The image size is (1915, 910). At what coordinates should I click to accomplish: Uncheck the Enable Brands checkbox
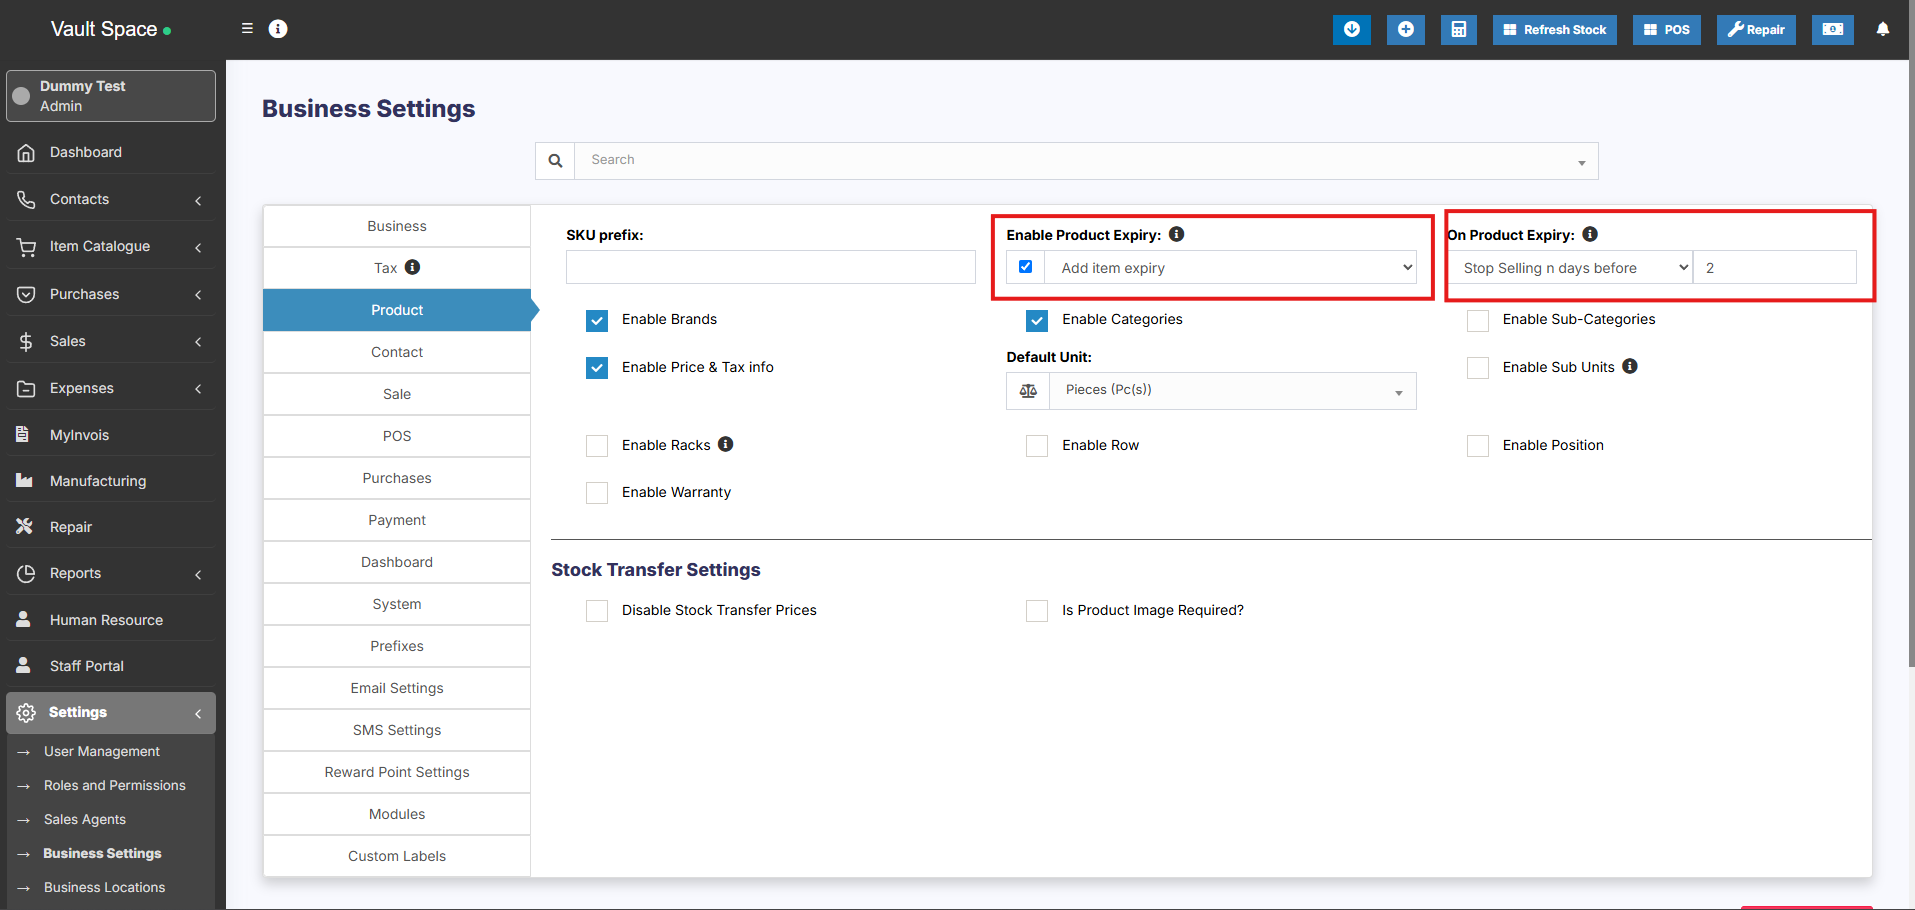click(597, 320)
